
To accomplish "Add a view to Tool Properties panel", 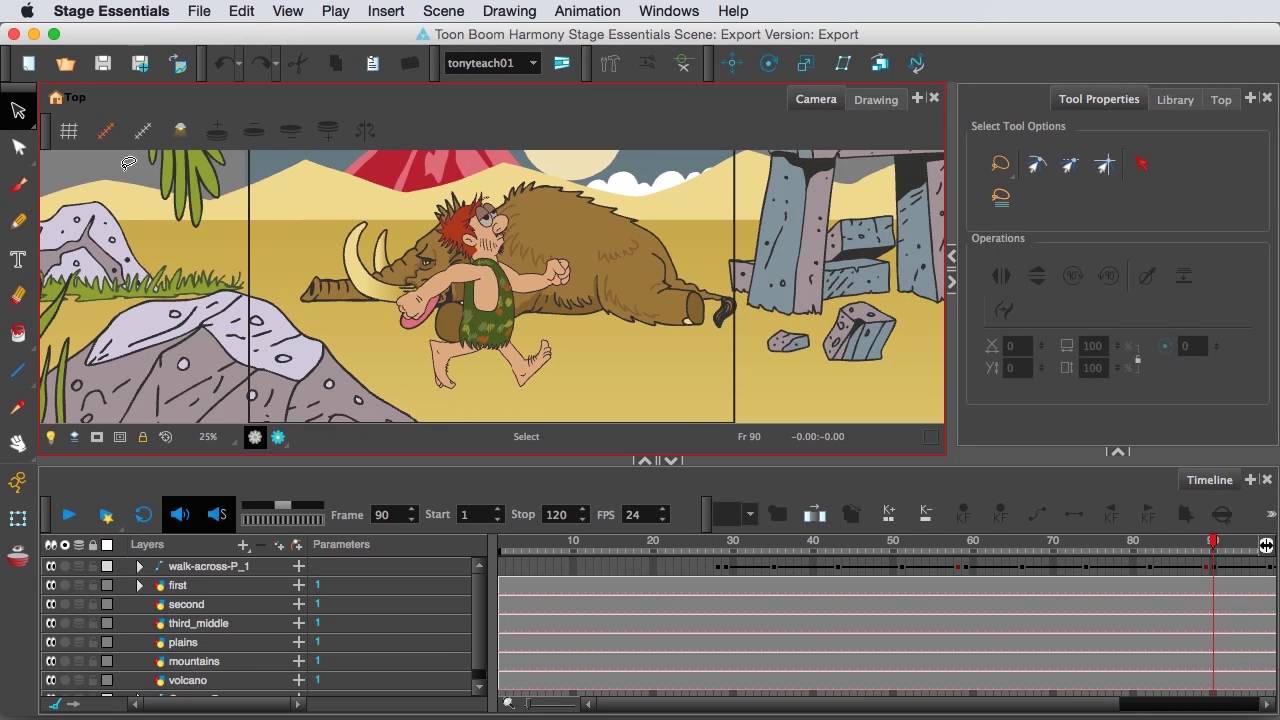I will click(x=1250, y=98).
